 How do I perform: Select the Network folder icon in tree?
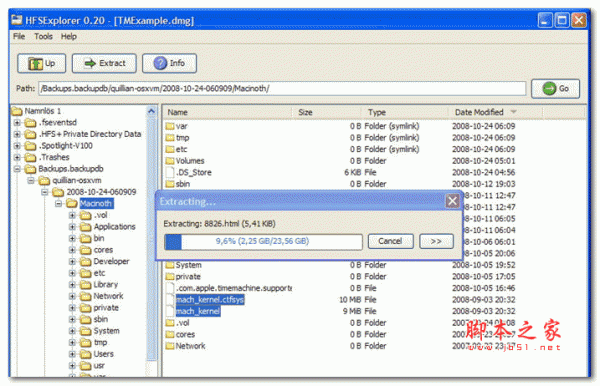85,296
